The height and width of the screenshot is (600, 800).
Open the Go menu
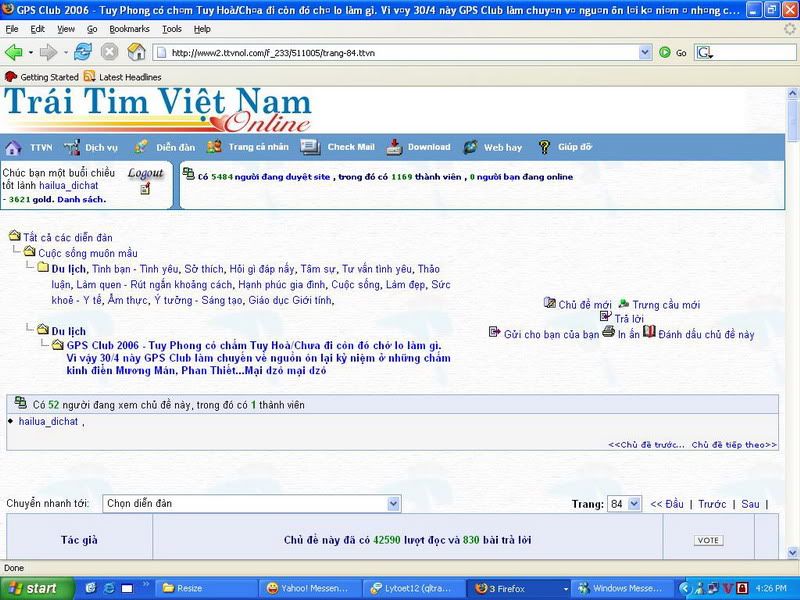pyautogui.click(x=92, y=29)
